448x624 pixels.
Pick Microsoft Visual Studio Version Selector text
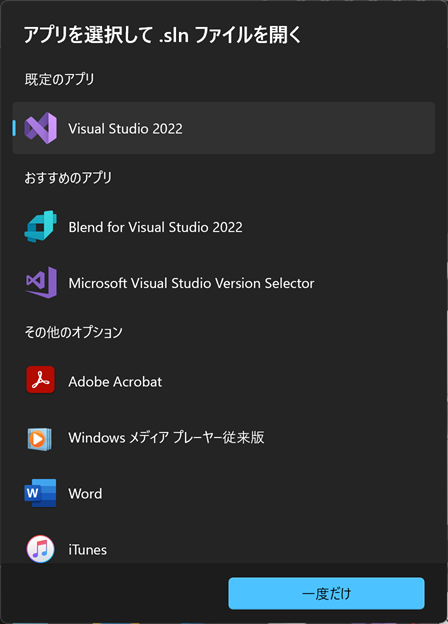tap(191, 283)
